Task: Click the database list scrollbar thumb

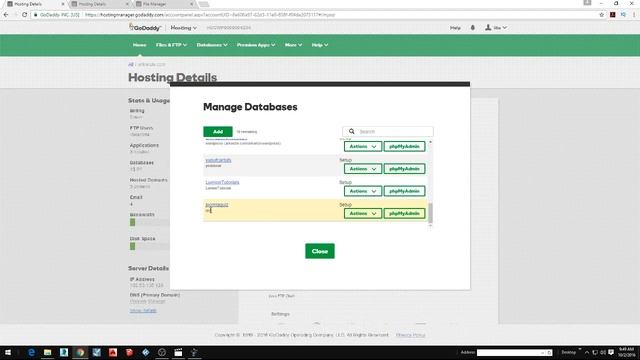Action: [x=430, y=213]
